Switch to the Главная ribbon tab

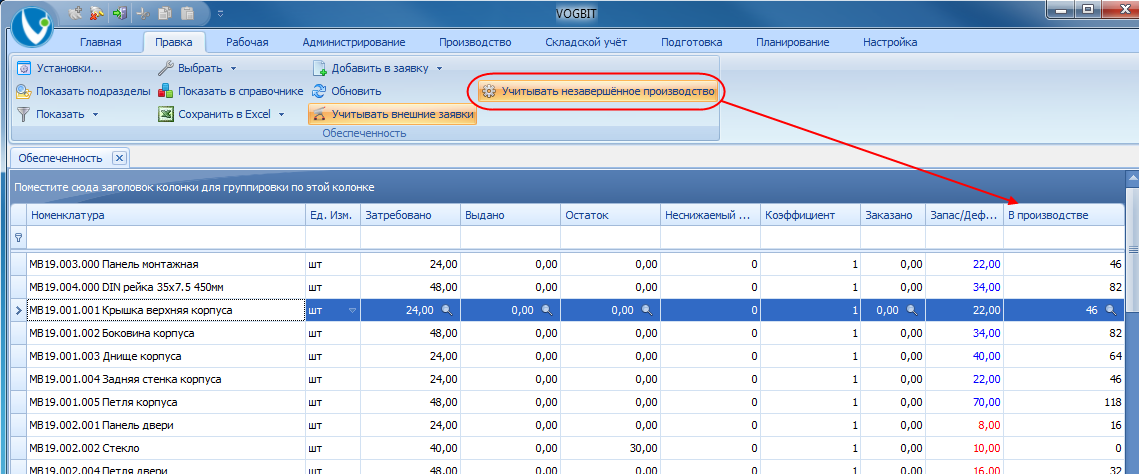[100, 42]
